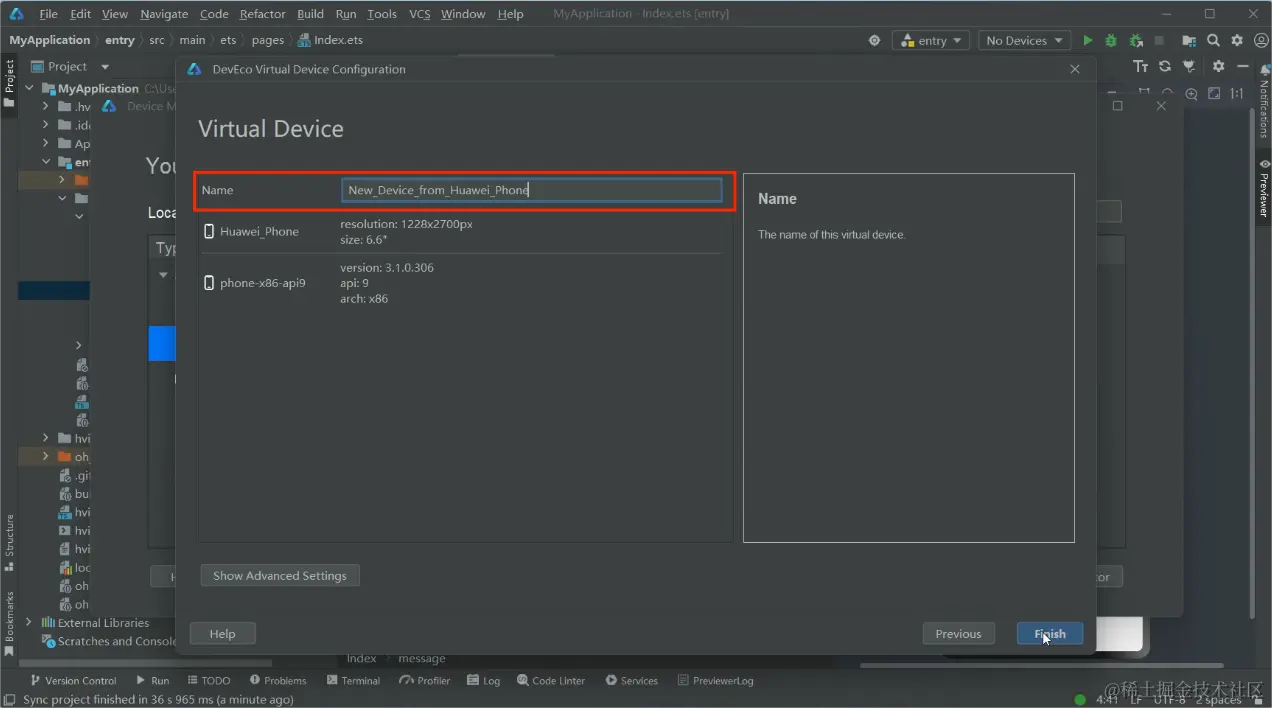Collapse the MyApplication tree root
The width and height of the screenshot is (1272, 708).
tap(30, 88)
